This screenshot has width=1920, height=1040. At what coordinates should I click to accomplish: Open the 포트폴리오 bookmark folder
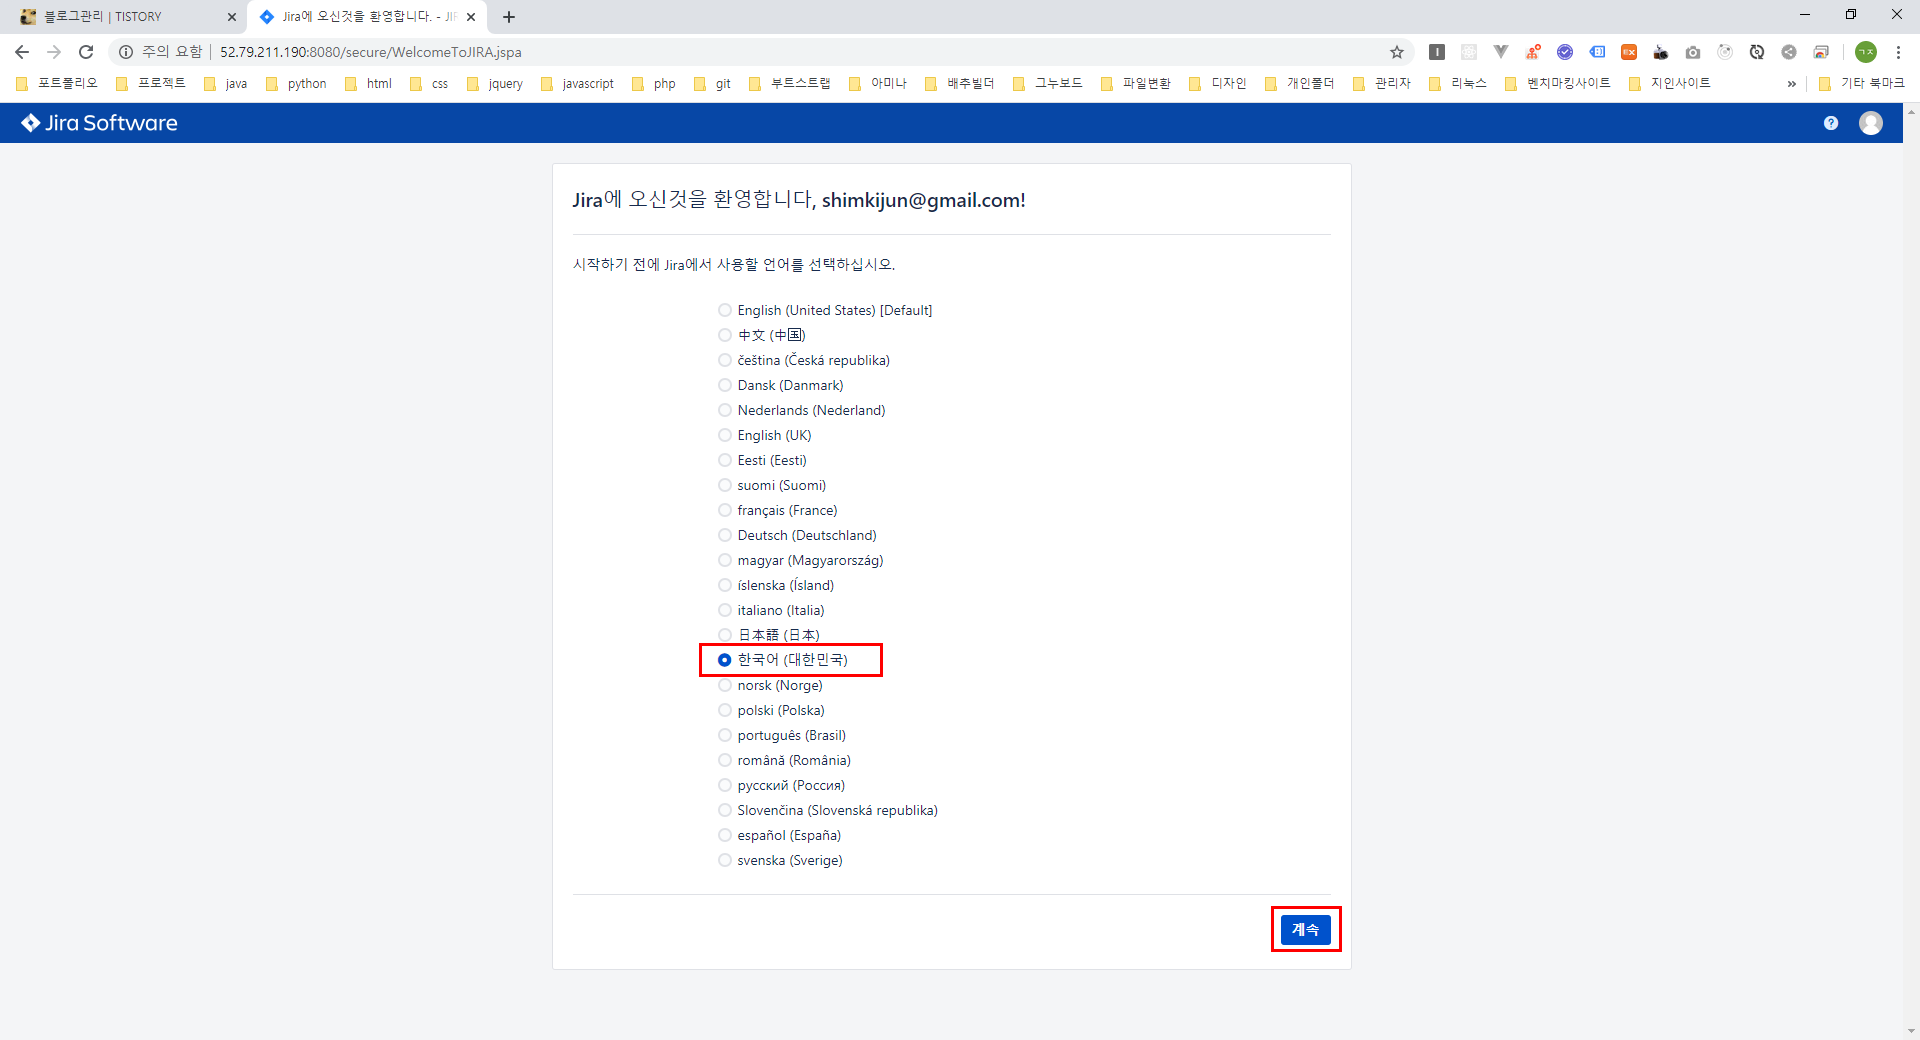(x=57, y=84)
